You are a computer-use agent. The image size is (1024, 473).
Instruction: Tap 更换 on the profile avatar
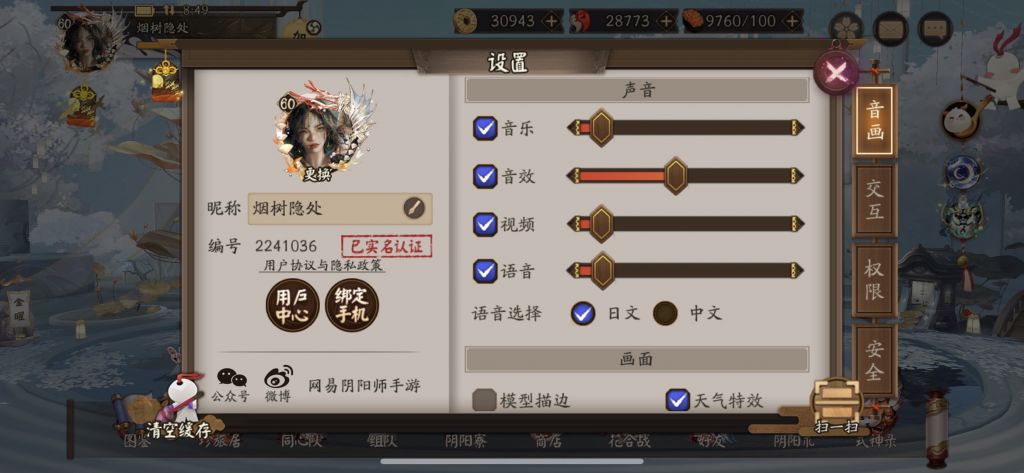tap(317, 175)
